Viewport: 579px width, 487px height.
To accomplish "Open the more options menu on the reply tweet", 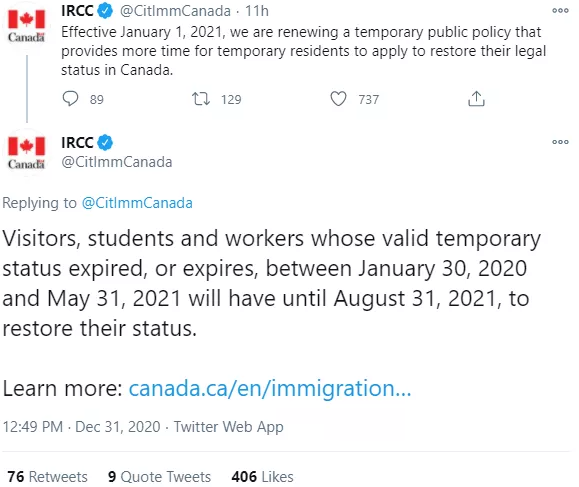I will tap(560, 142).
